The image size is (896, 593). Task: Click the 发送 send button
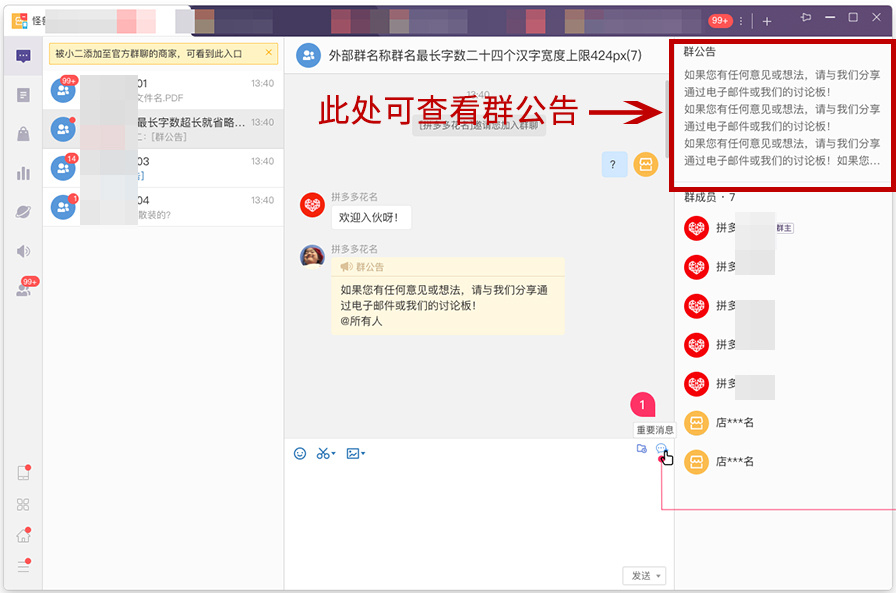641,576
